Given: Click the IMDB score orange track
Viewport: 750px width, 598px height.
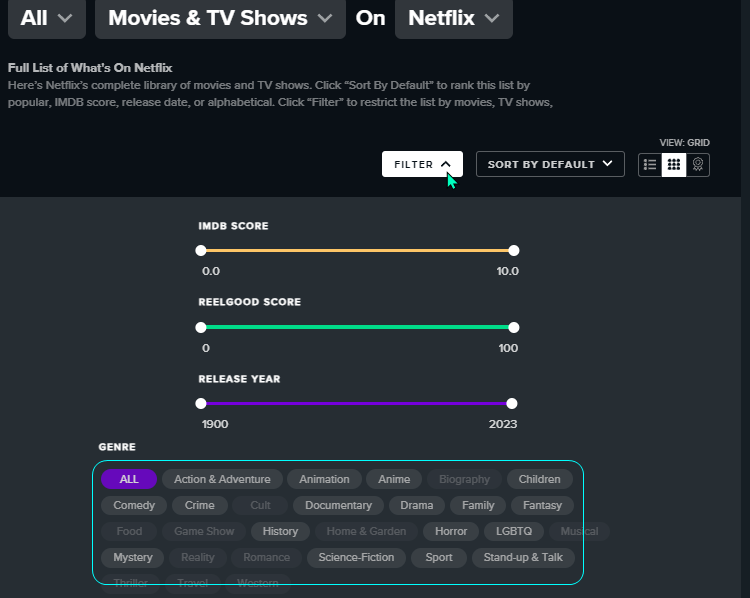Looking at the screenshot, I should (x=357, y=250).
